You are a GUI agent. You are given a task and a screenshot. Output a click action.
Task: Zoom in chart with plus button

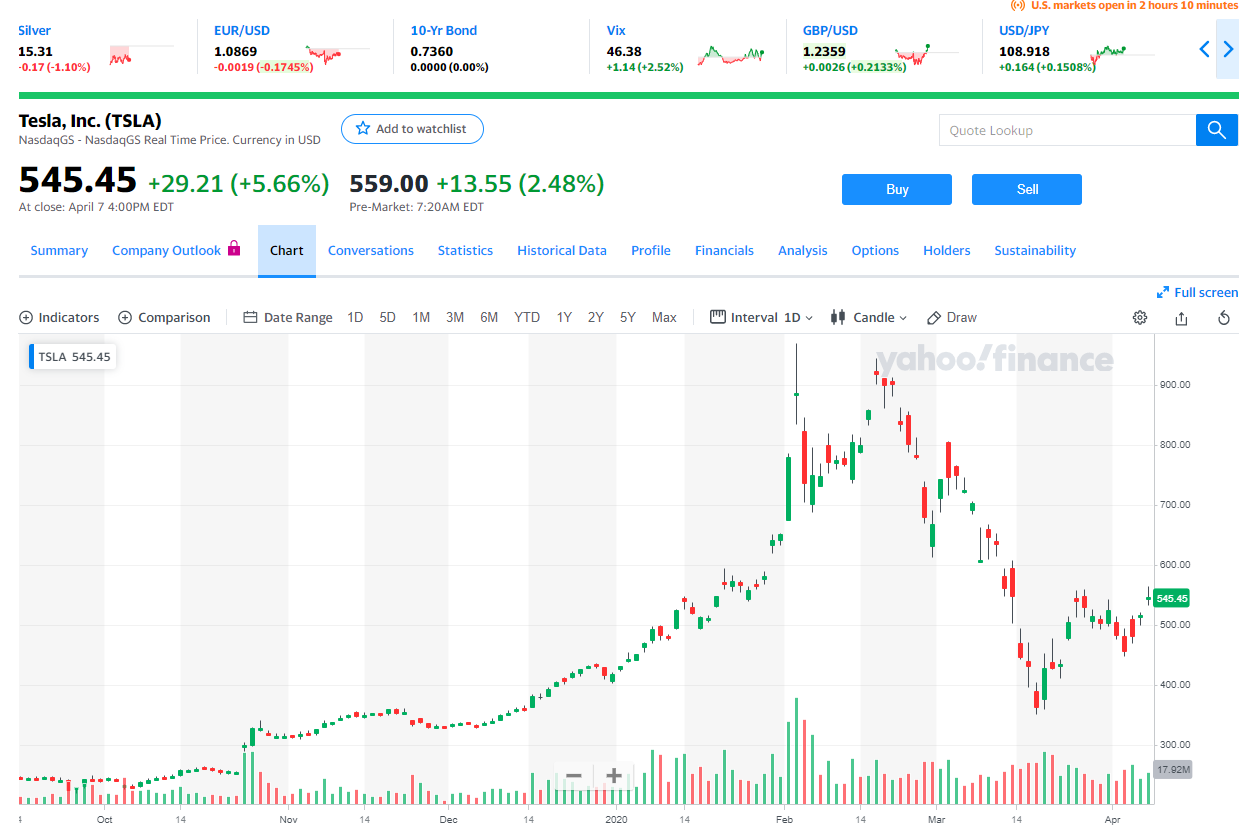614,776
